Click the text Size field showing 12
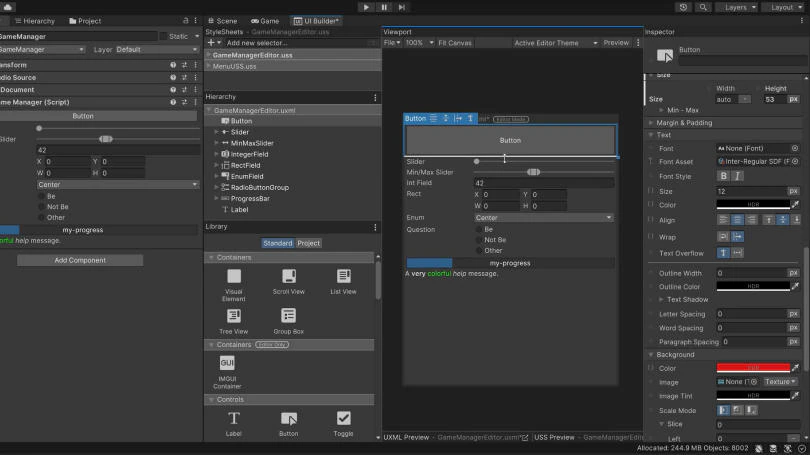 click(x=752, y=191)
